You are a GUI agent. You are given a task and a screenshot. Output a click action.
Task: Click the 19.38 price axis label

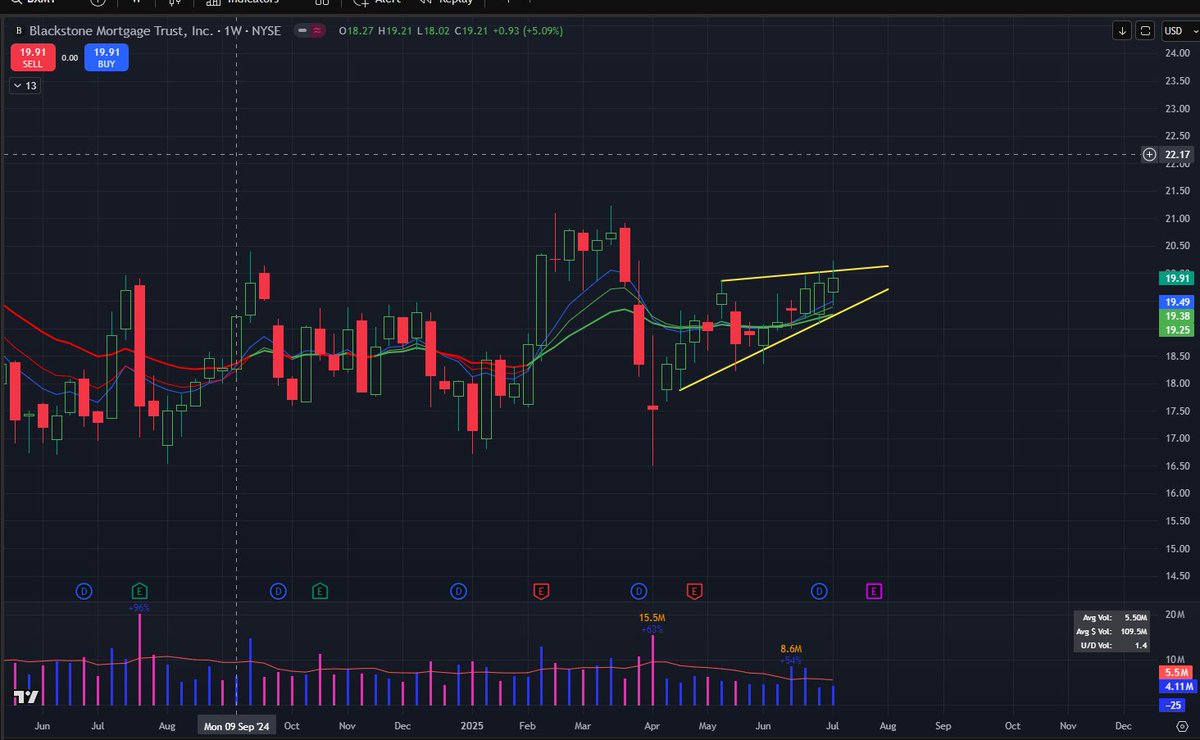[x=1175, y=315]
